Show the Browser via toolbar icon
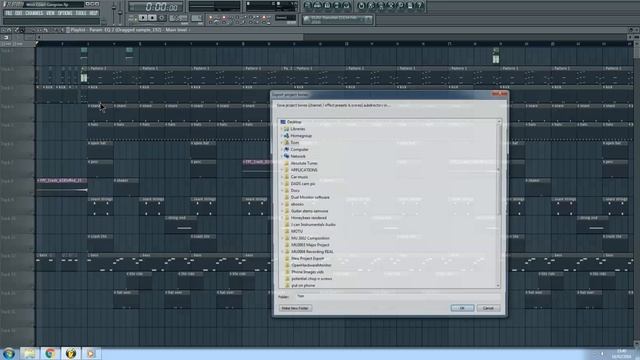This screenshot has height=360, width=640. pos(337,6)
